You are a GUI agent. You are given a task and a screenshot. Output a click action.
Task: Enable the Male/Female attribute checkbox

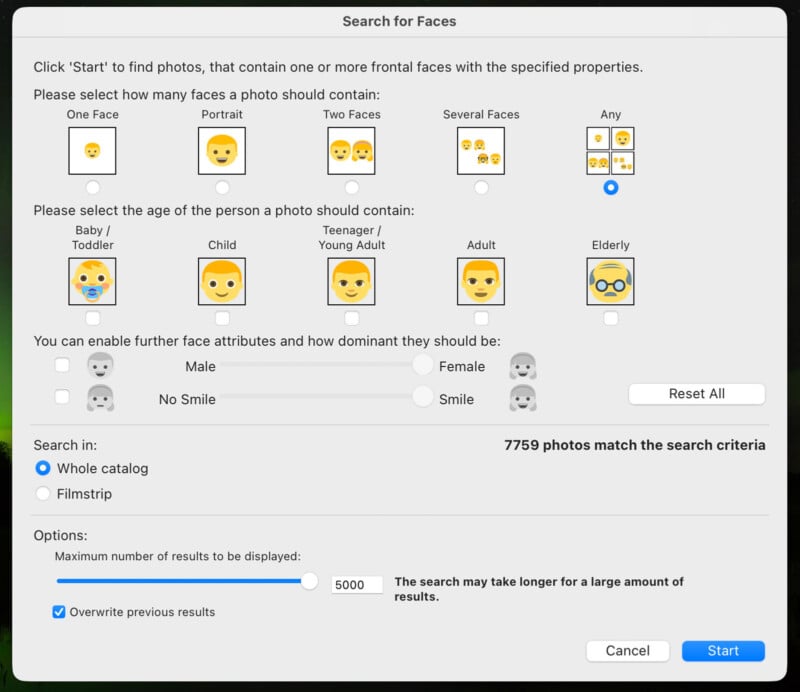click(x=63, y=365)
